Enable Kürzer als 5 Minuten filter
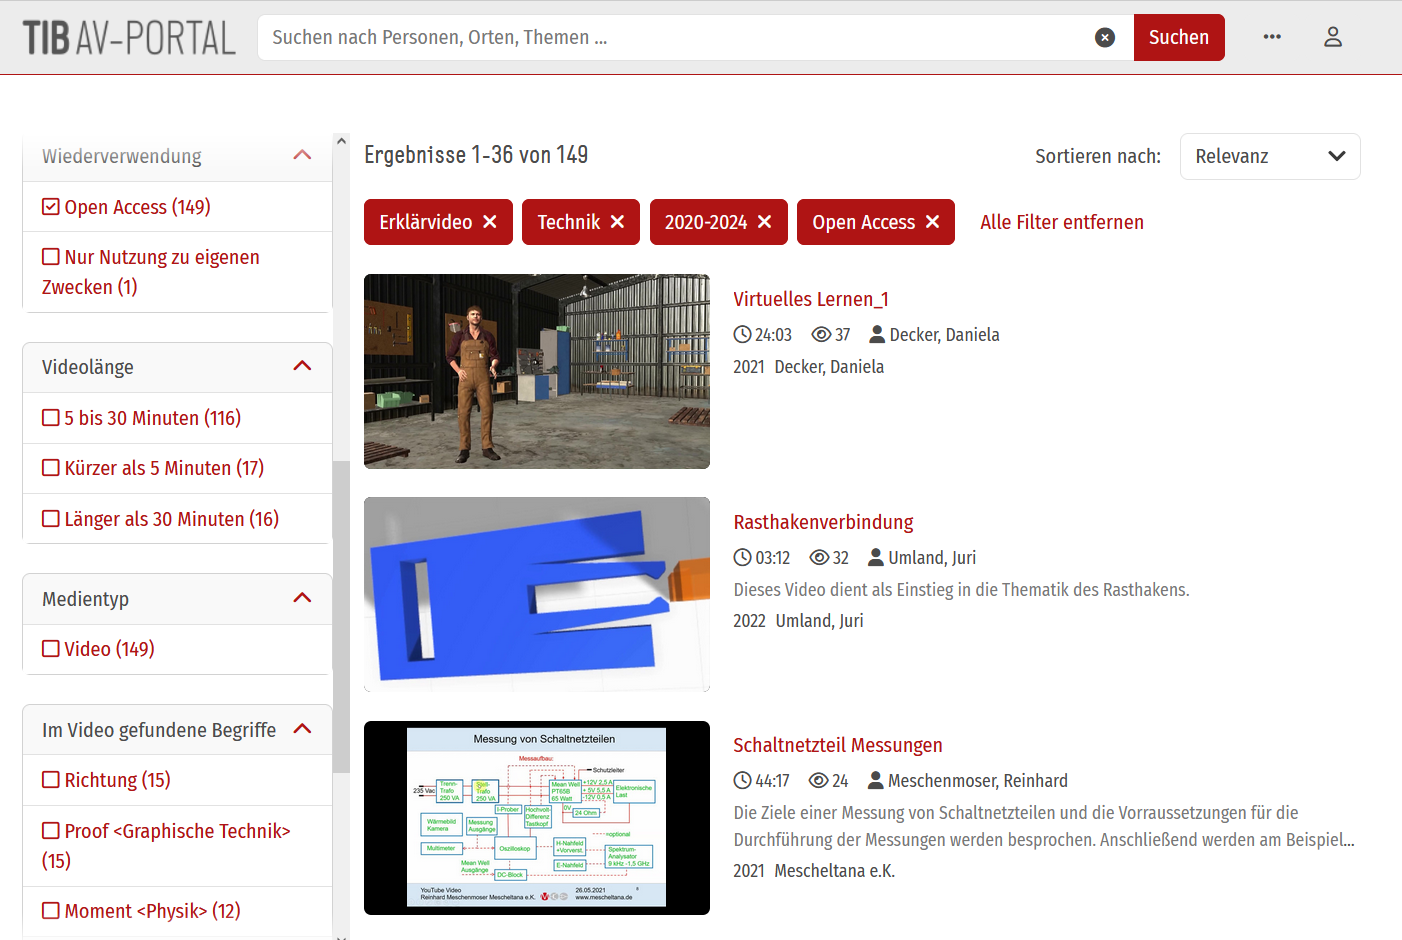The width and height of the screenshot is (1402, 940). click(51, 468)
